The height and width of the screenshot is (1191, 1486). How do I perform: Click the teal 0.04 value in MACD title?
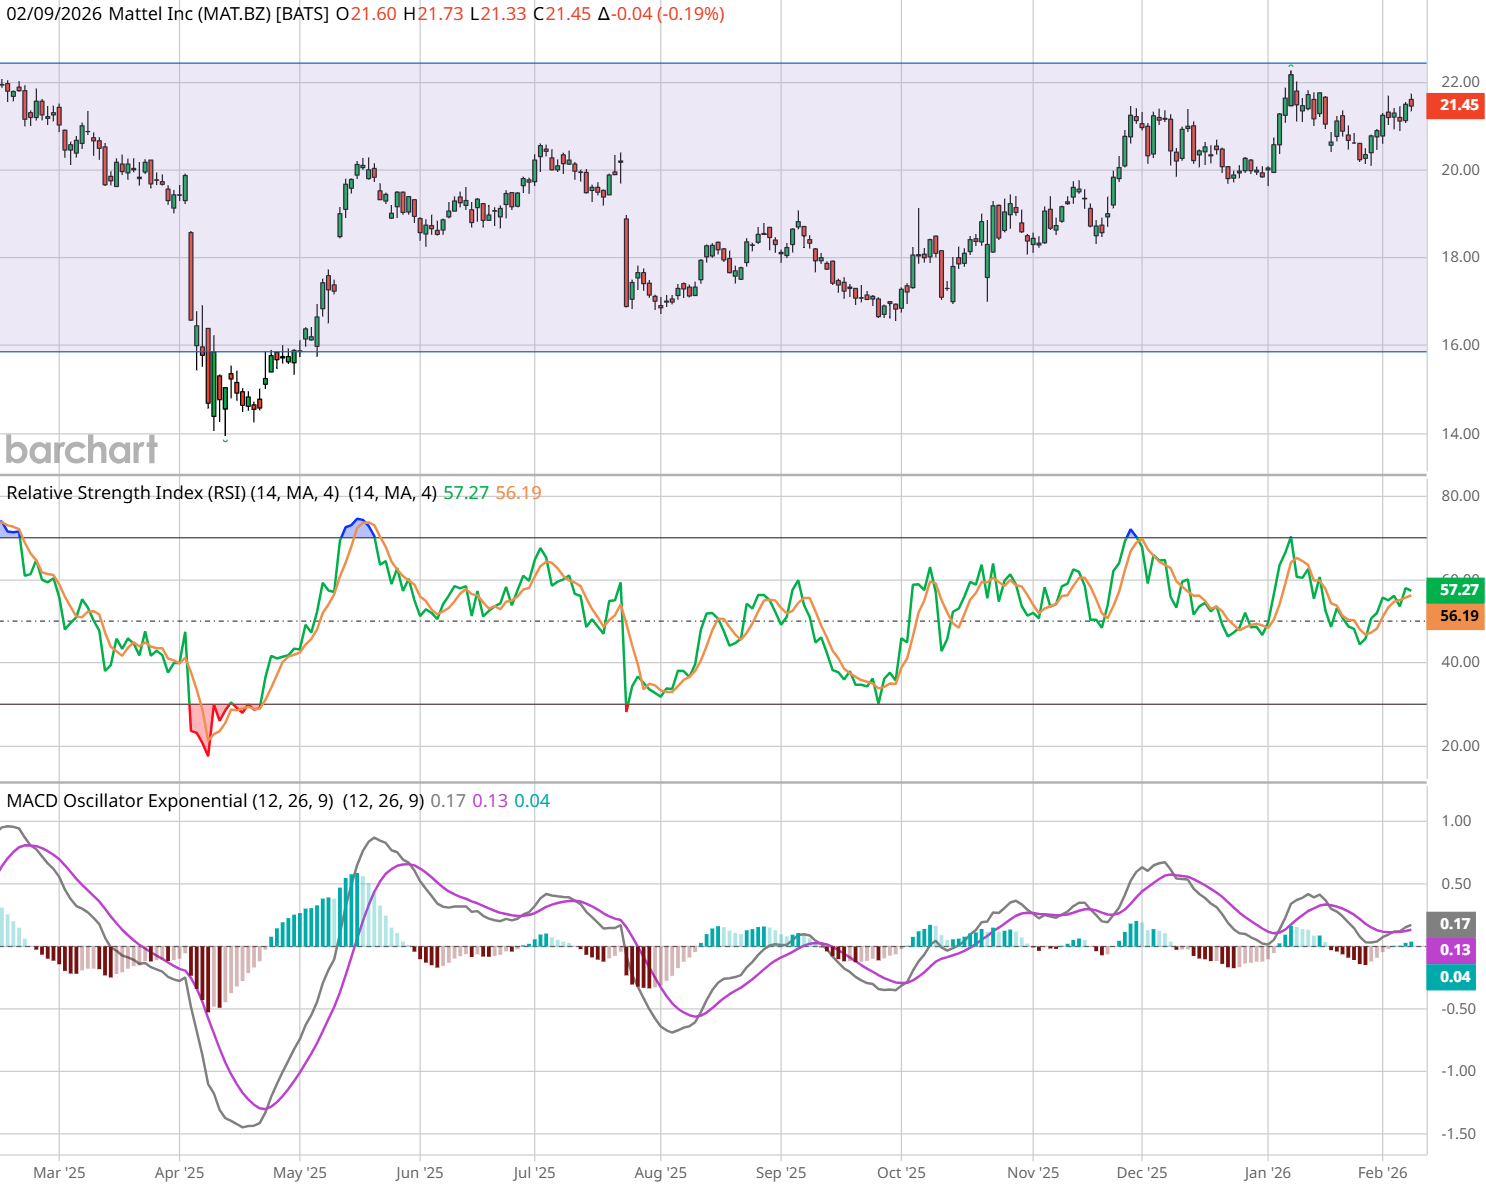(532, 801)
